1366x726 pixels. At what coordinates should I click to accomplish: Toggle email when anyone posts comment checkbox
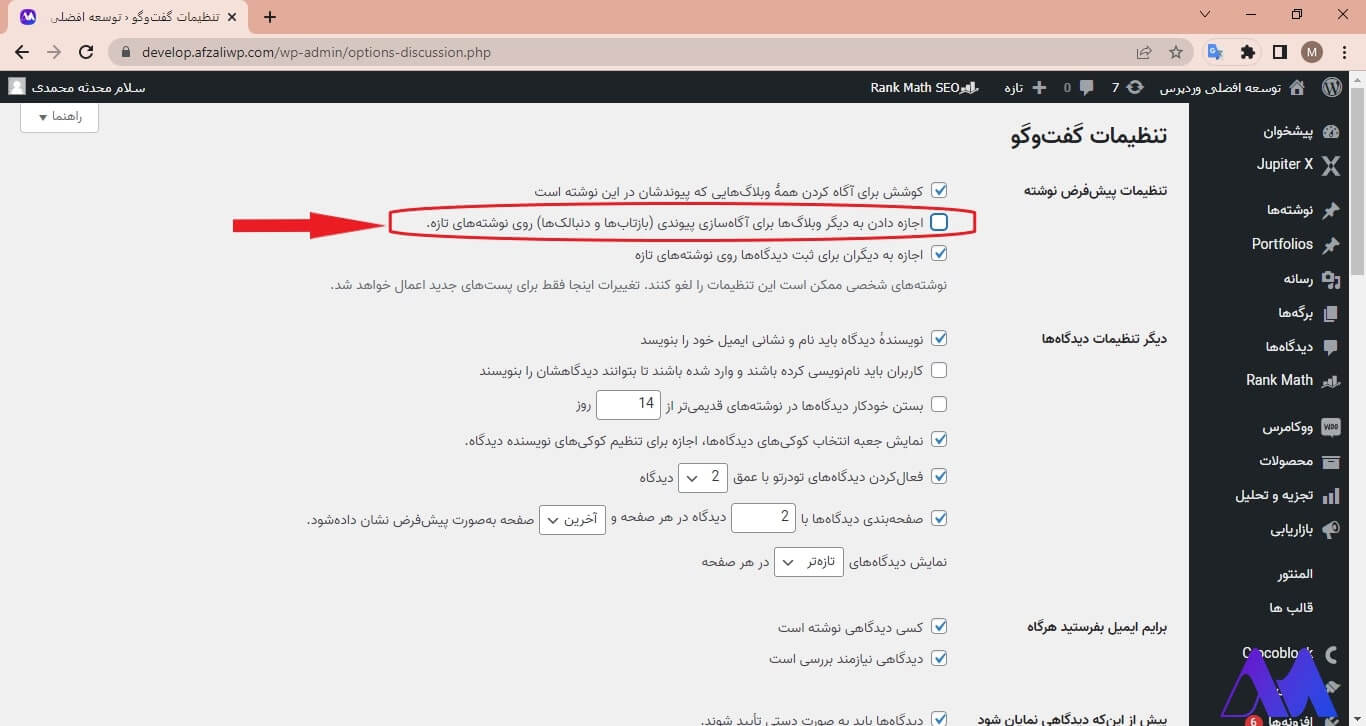coord(939,627)
